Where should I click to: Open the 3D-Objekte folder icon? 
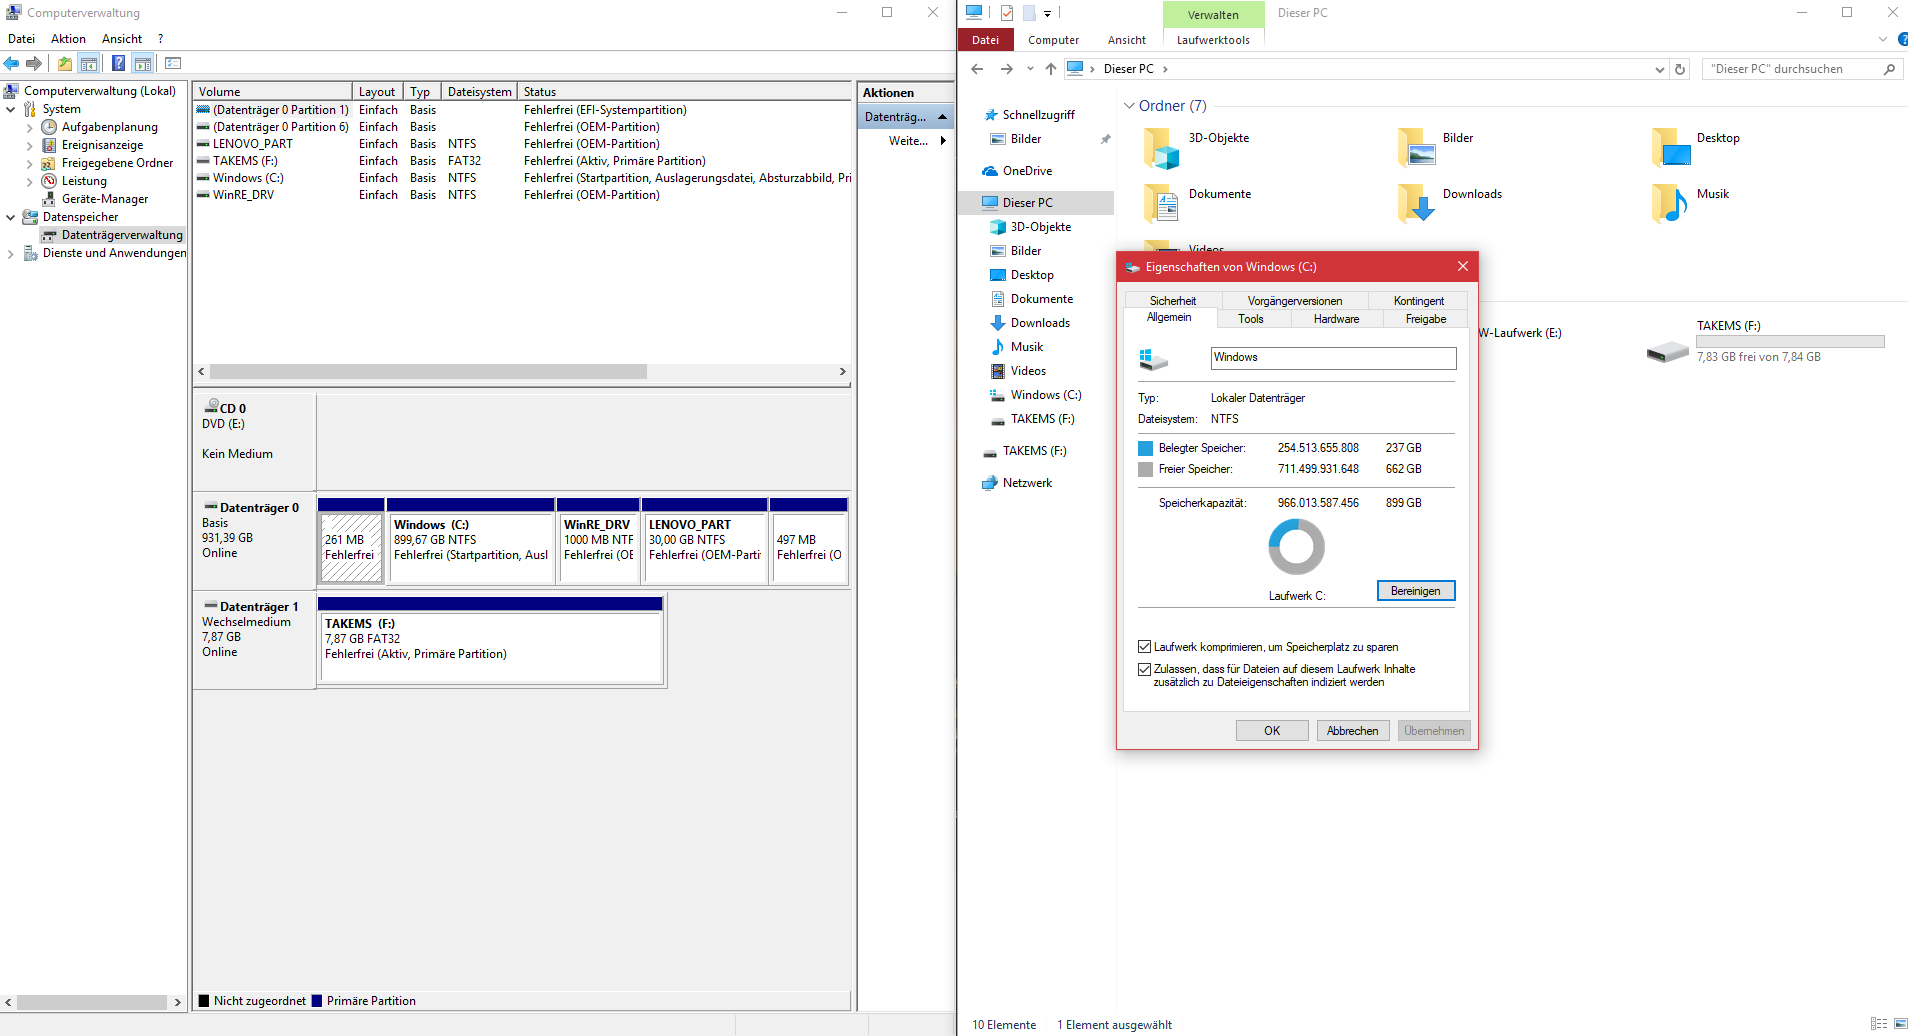pyautogui.click(x=1161, y=148)
